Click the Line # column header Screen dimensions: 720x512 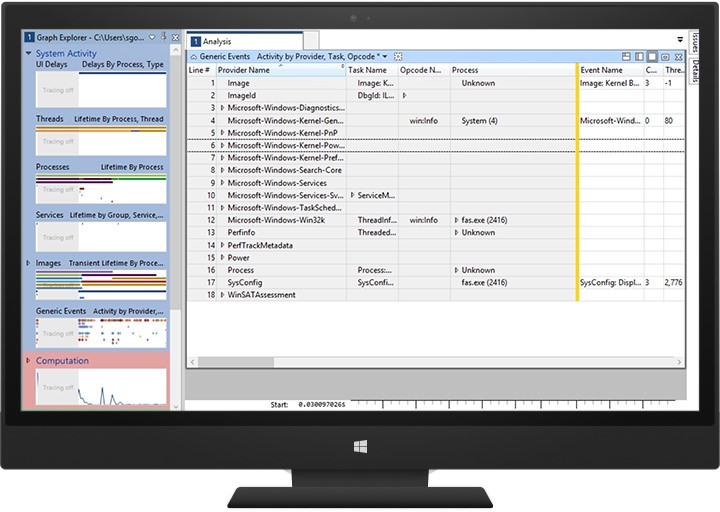202,70
